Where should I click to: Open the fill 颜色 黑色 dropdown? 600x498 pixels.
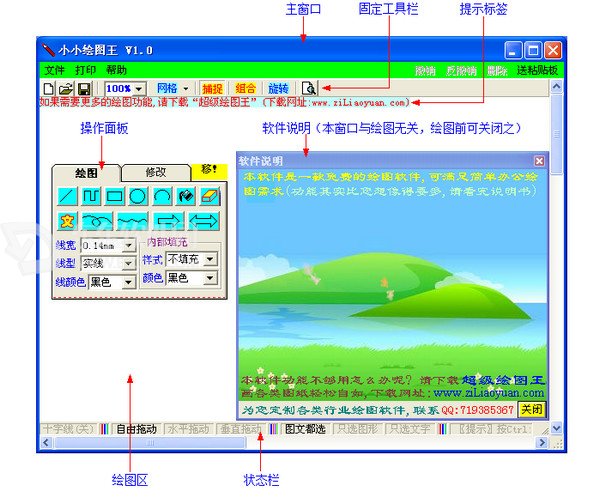(210, 278)
